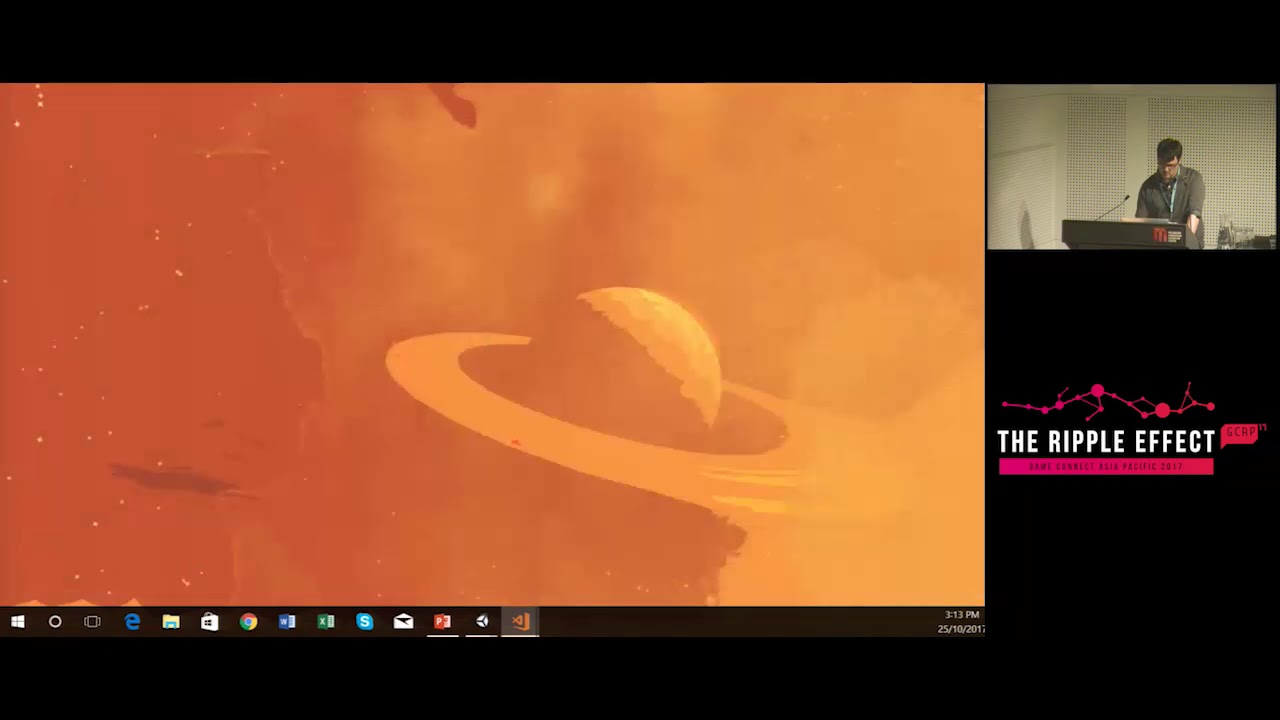This screenshot has width=1280, height=720.
Task: Open Task View in the taskbar
Action: [93, 622]
